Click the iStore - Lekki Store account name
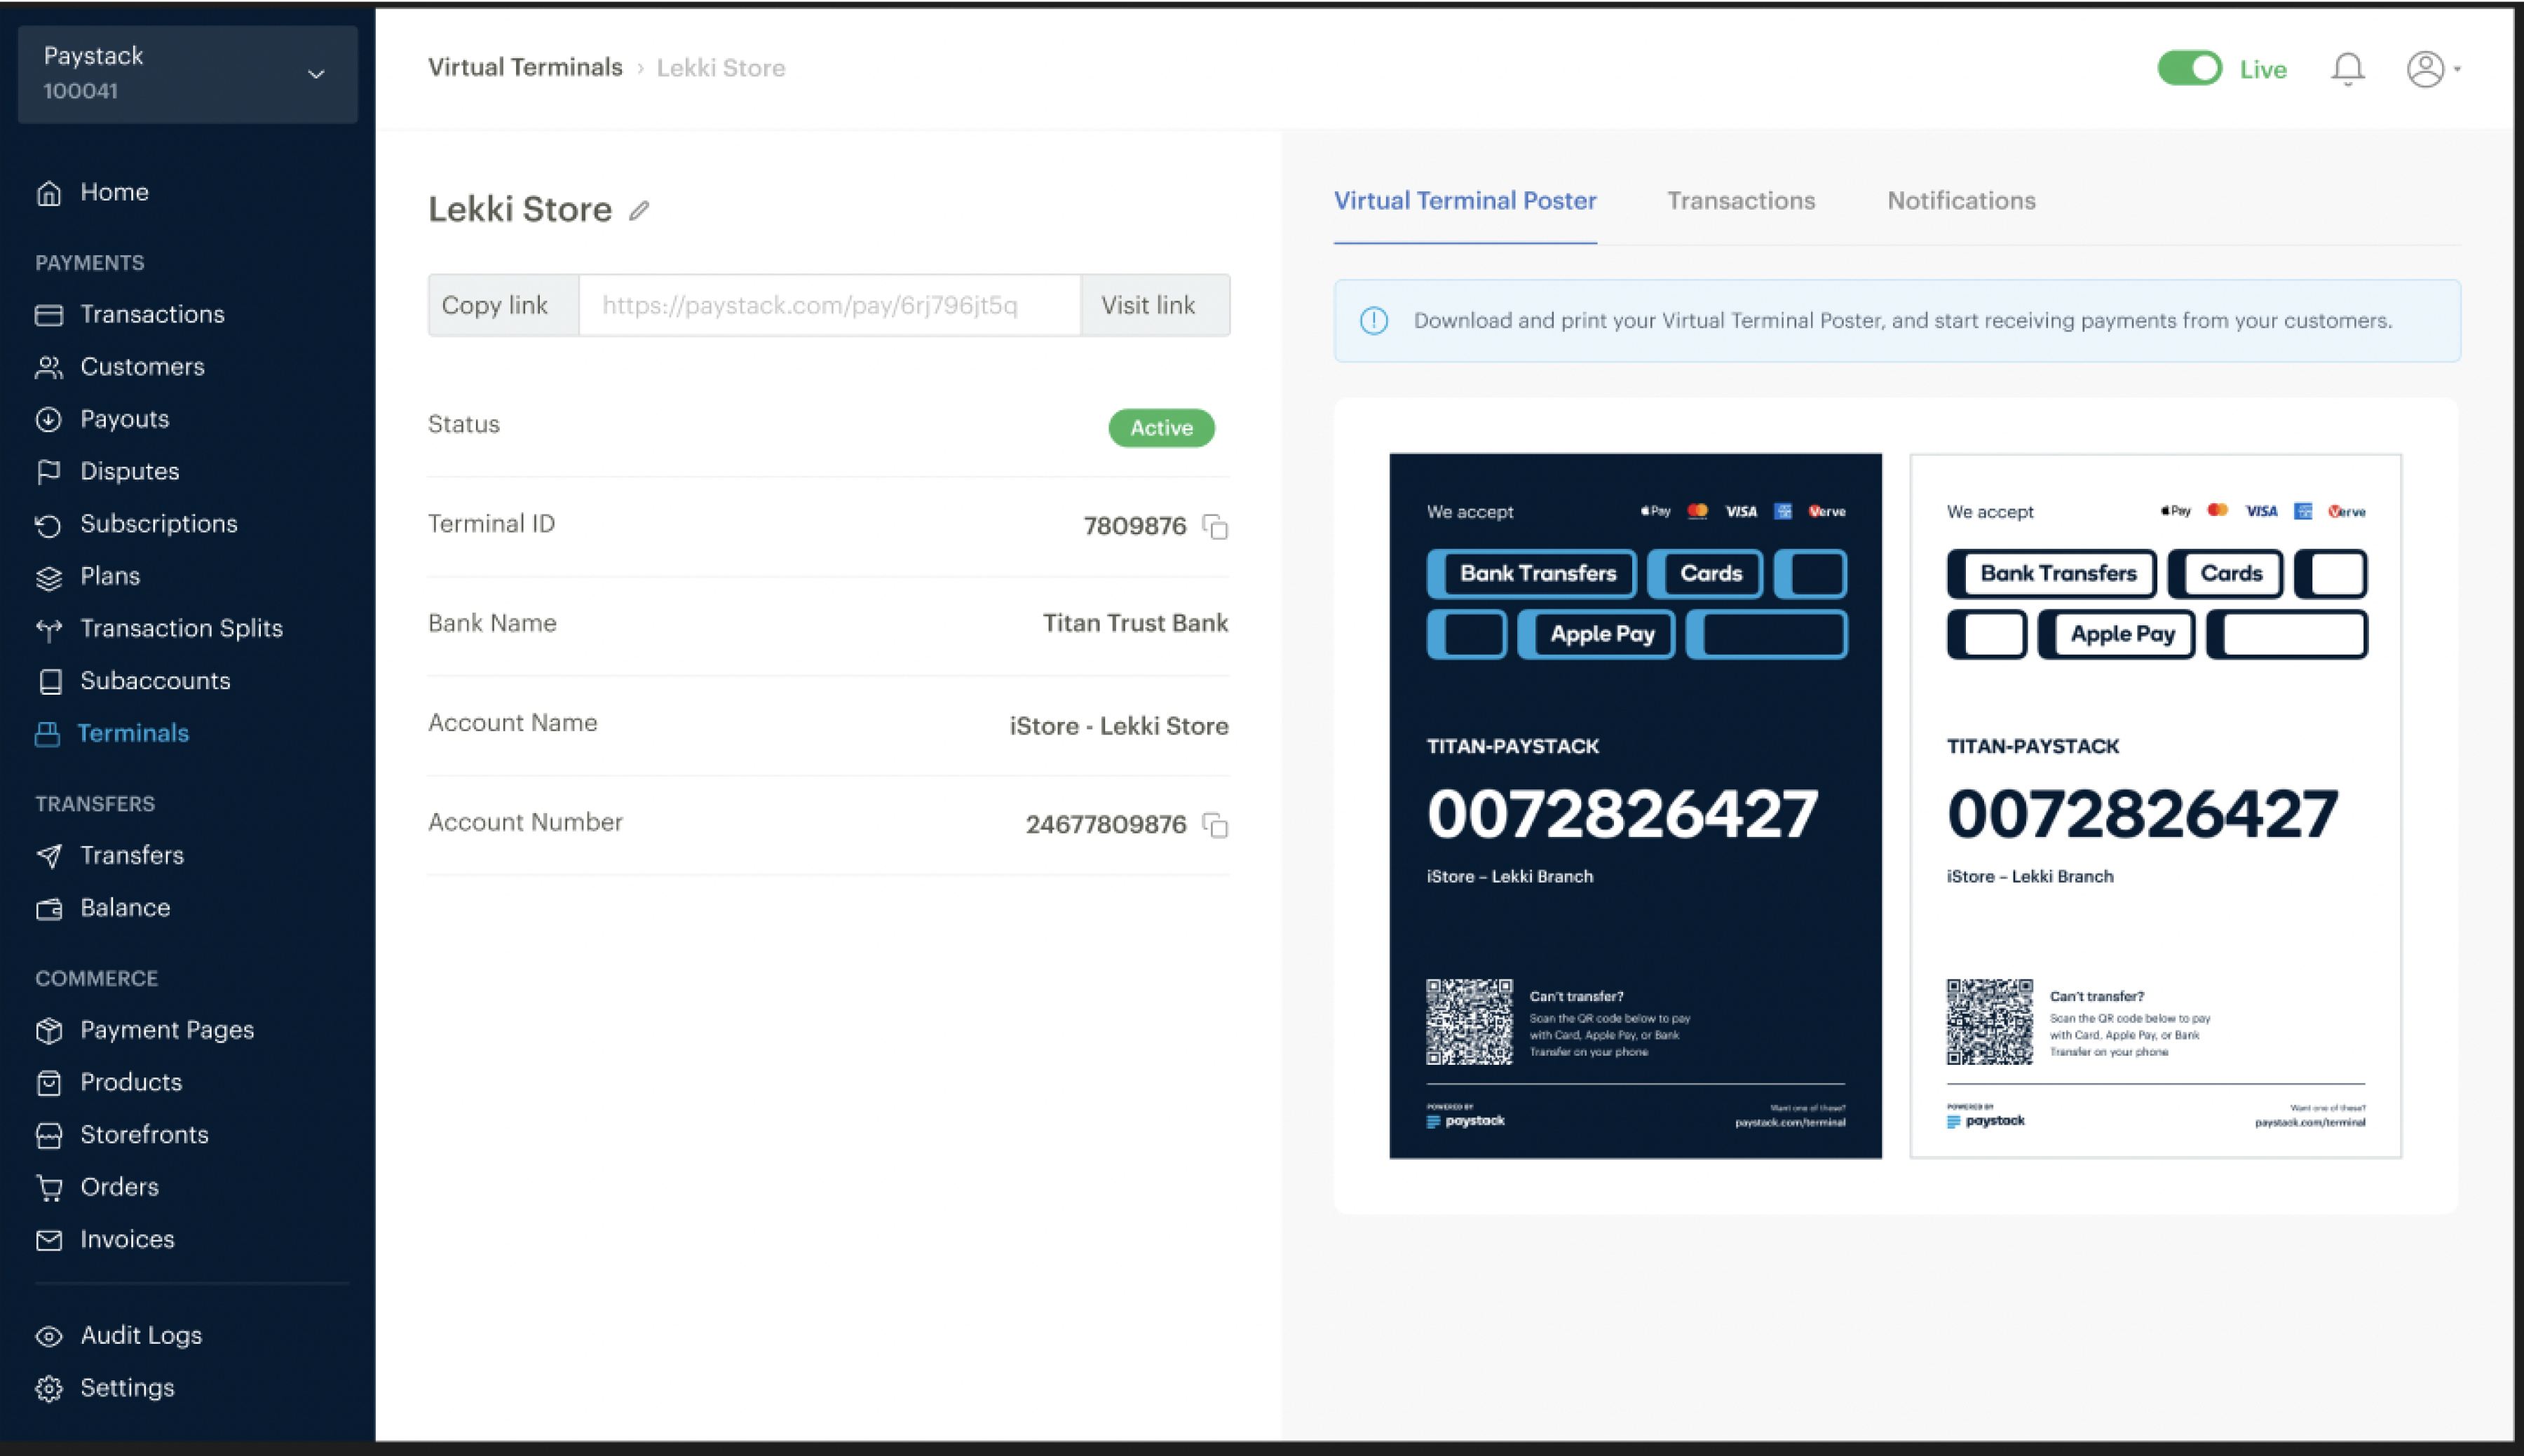This screenshot has height=1456, width=2524. (x=1118, y=726)
